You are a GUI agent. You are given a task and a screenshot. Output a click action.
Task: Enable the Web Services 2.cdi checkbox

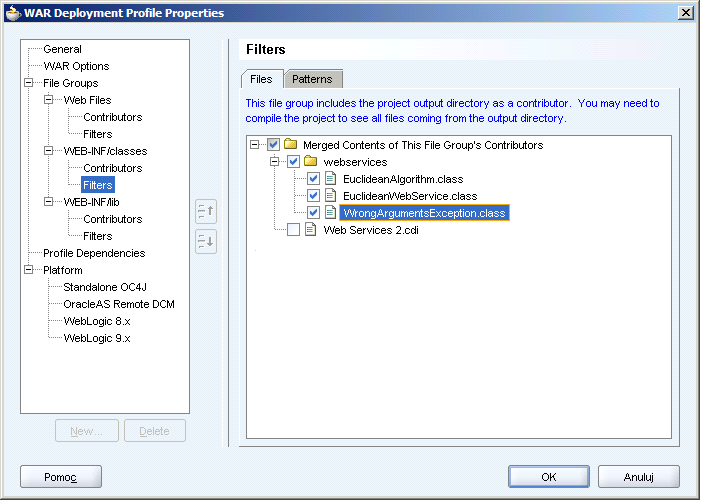pyautogui.click(x=293, y=230)
